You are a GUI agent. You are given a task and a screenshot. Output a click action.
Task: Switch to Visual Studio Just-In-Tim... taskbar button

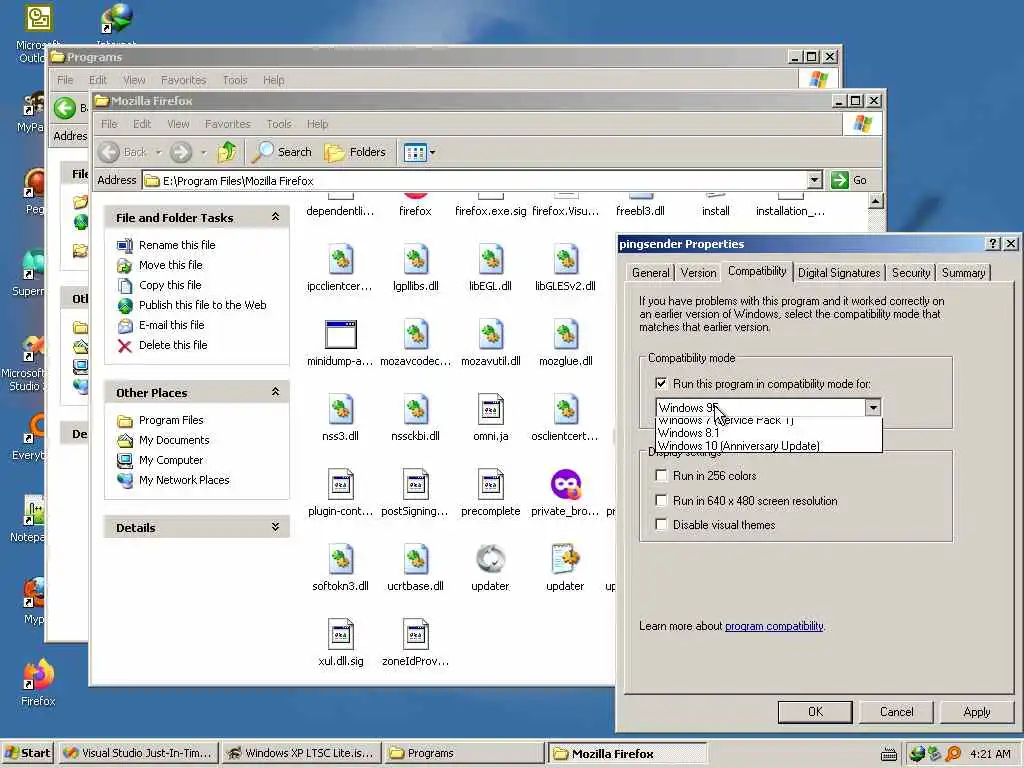(138, 753)
